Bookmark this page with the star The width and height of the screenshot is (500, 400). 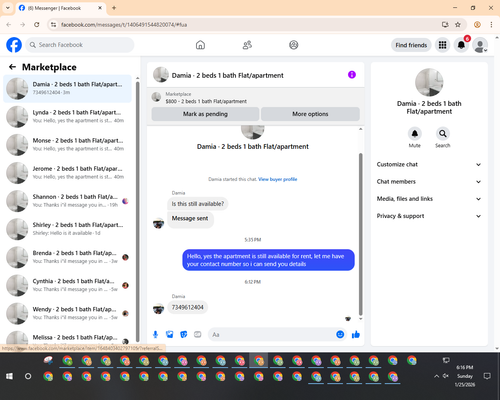pos(458,25)
